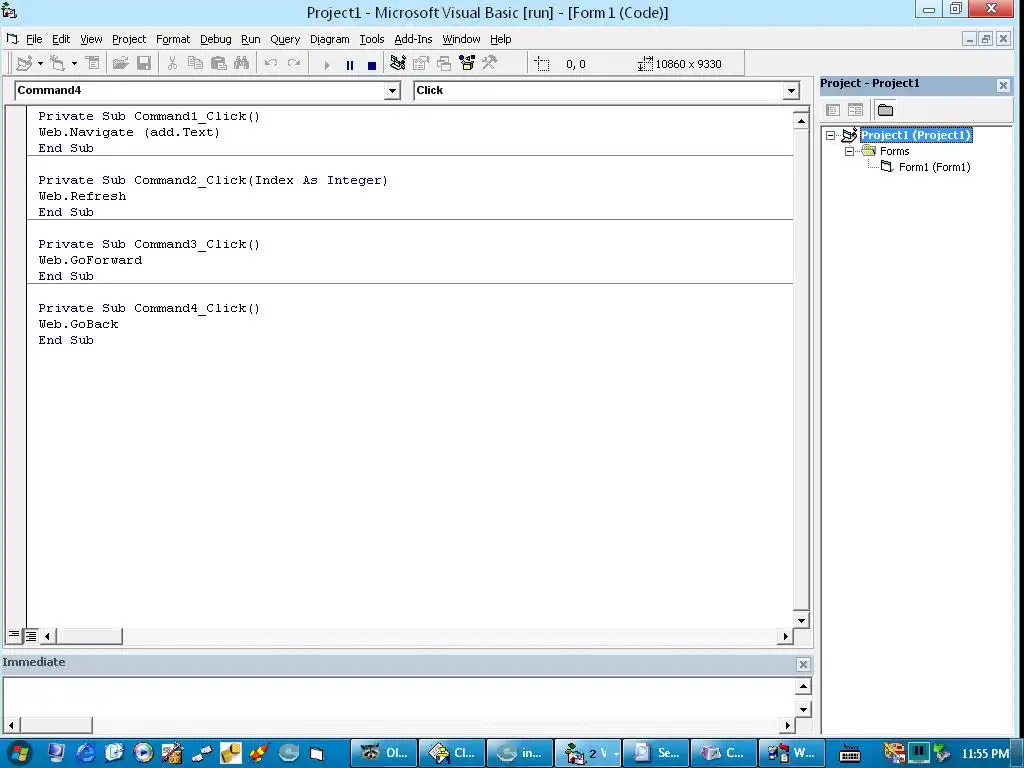
Task: Switch to Full Module View button
Action: 31,635
